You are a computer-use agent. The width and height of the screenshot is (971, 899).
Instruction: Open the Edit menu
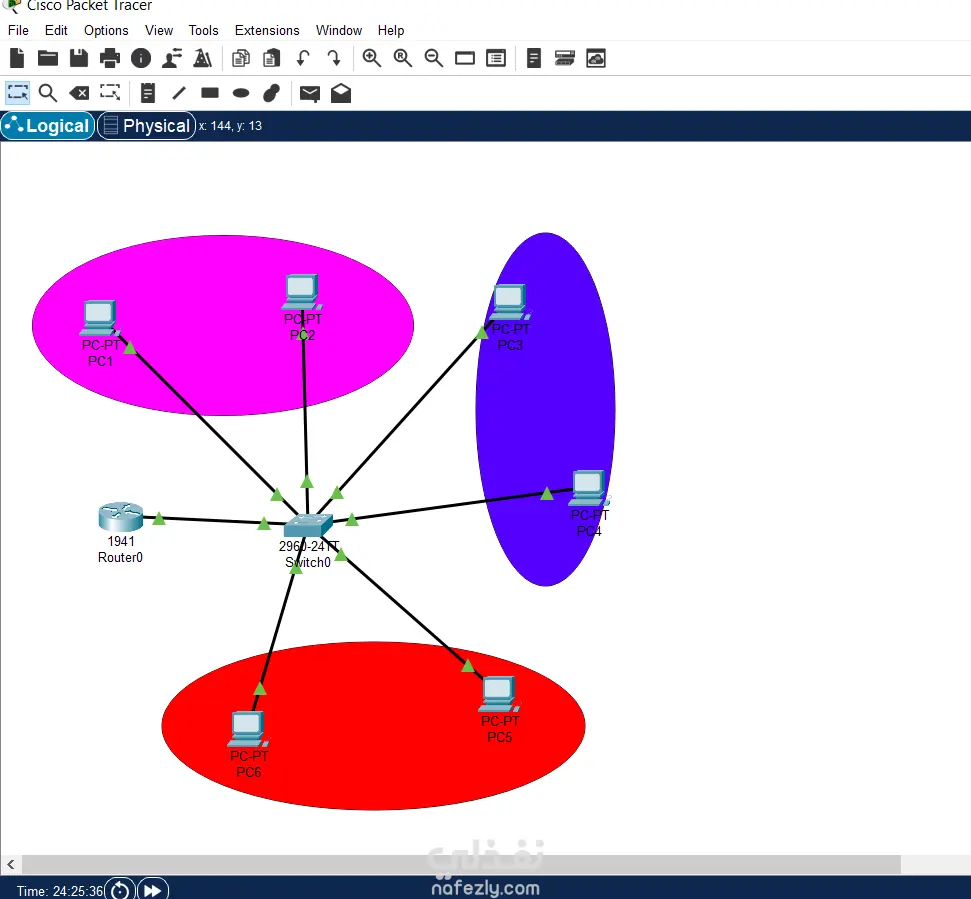pyautogui.click(x=56, y=30)
